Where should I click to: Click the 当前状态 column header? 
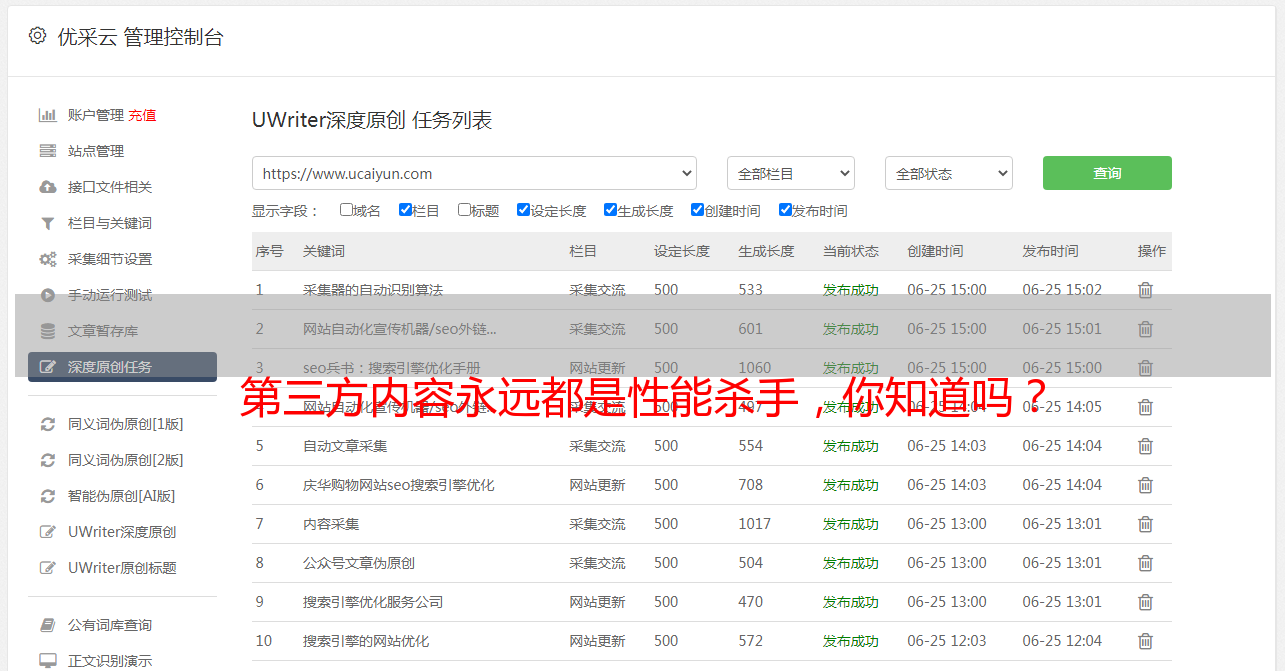pyautogui.click(x=851, y=251)
